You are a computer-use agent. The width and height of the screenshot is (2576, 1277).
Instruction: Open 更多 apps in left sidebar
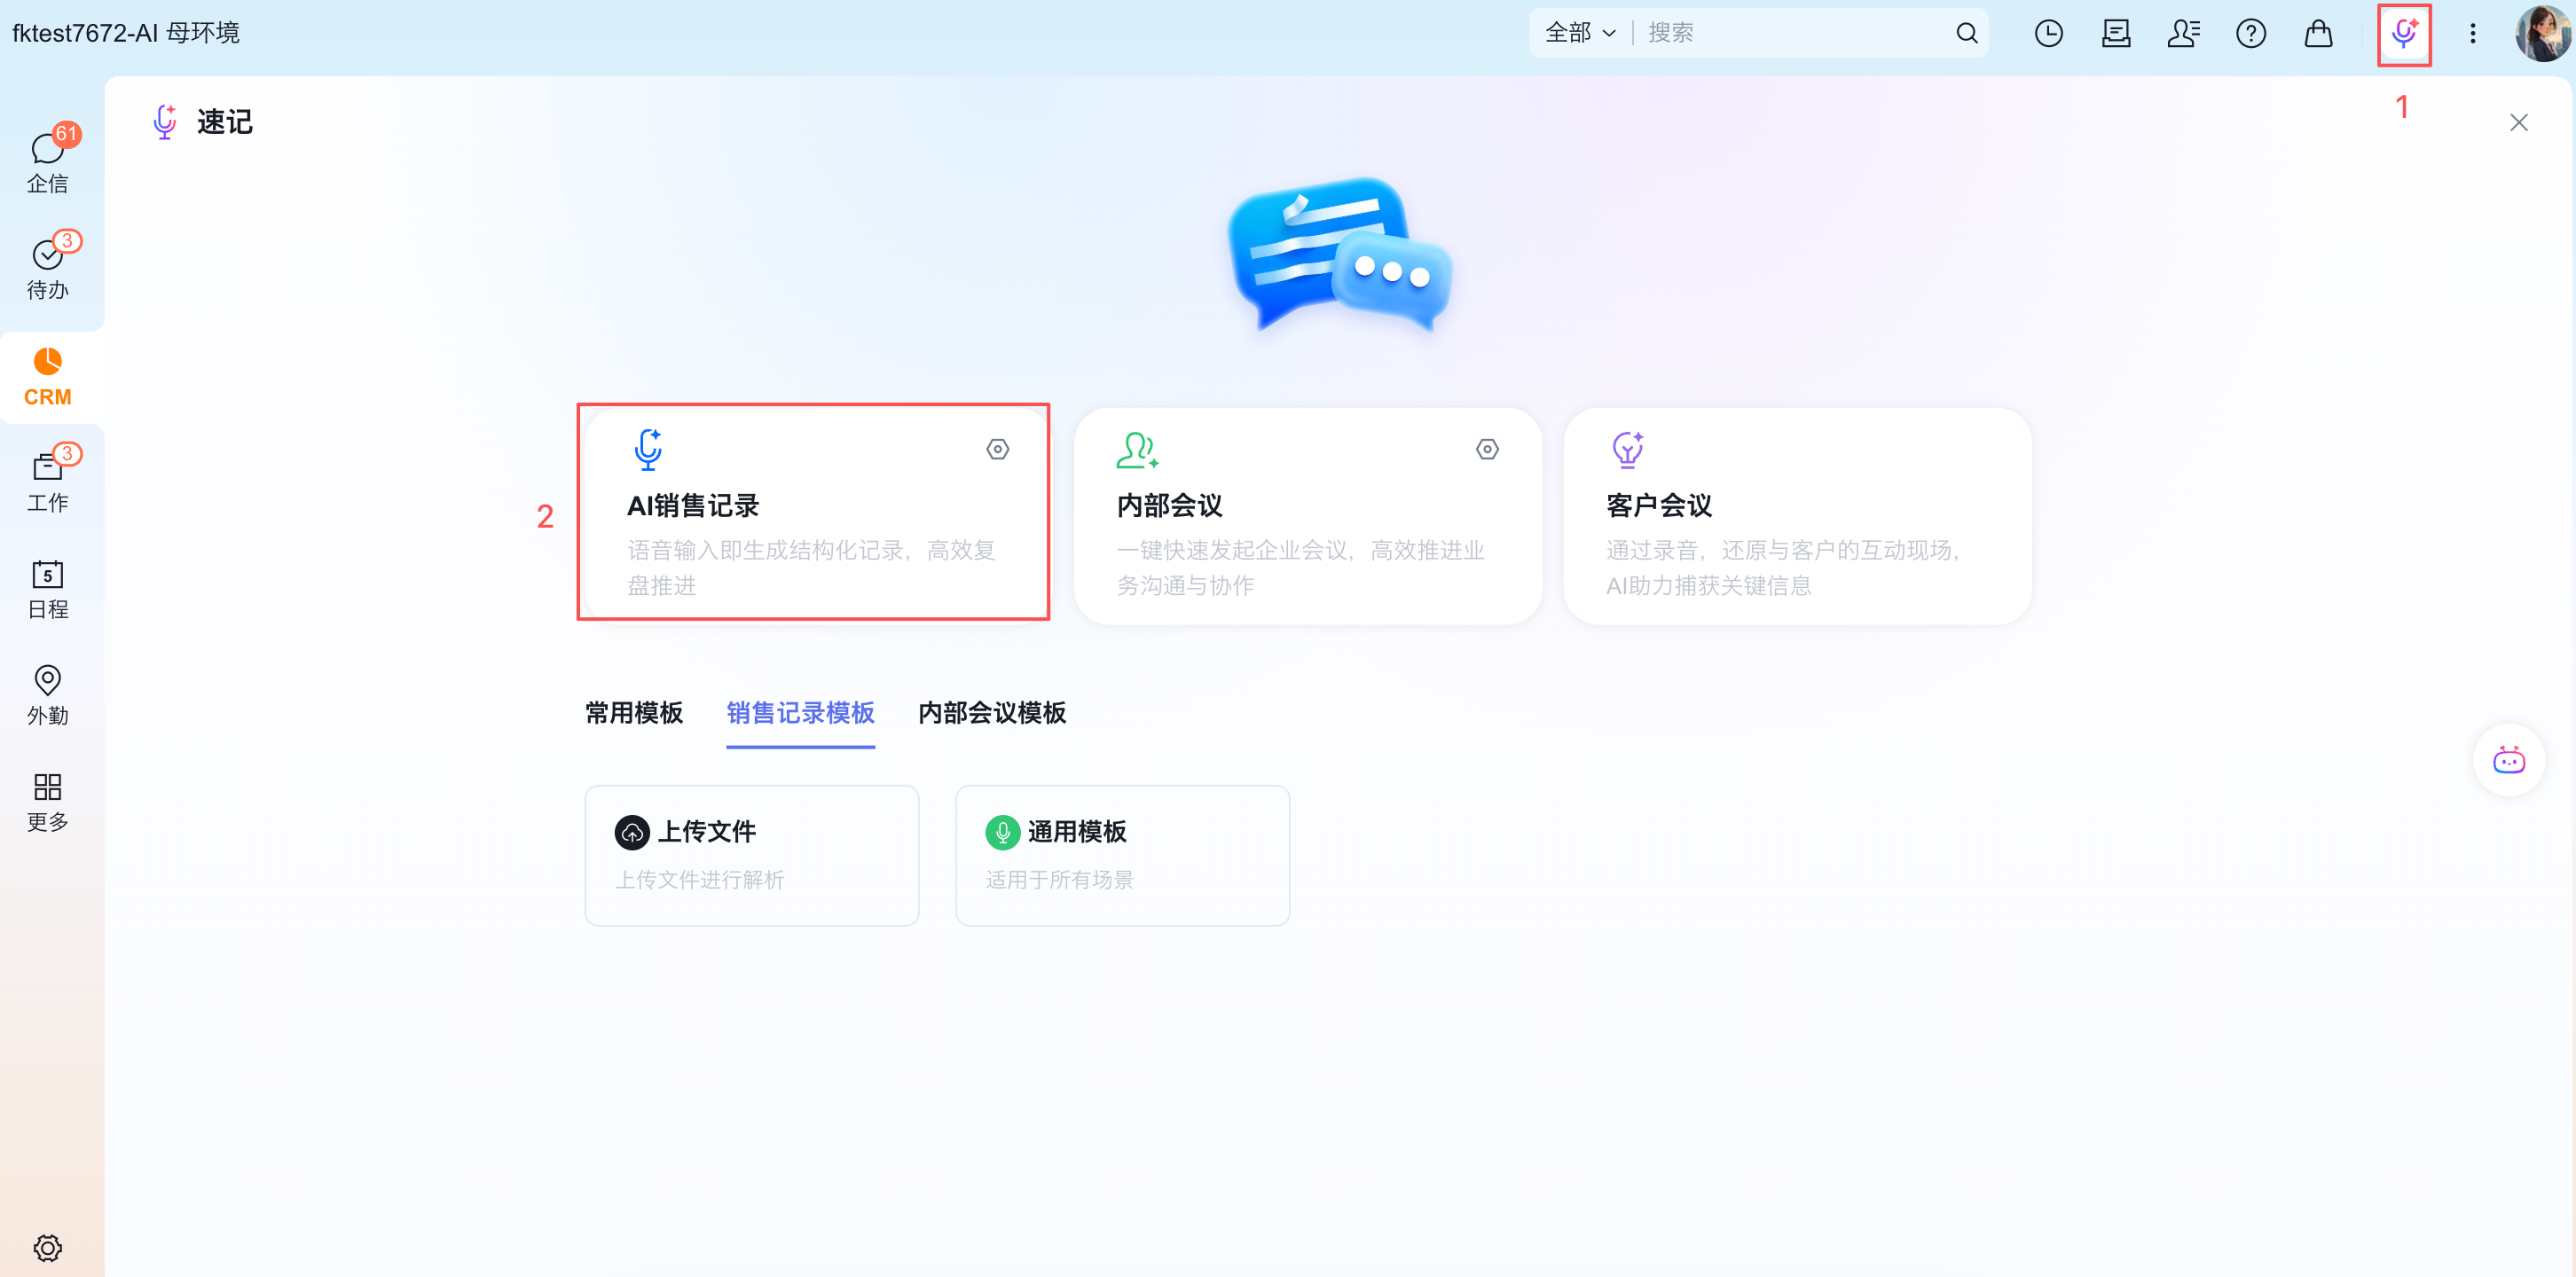pos(47,801)
